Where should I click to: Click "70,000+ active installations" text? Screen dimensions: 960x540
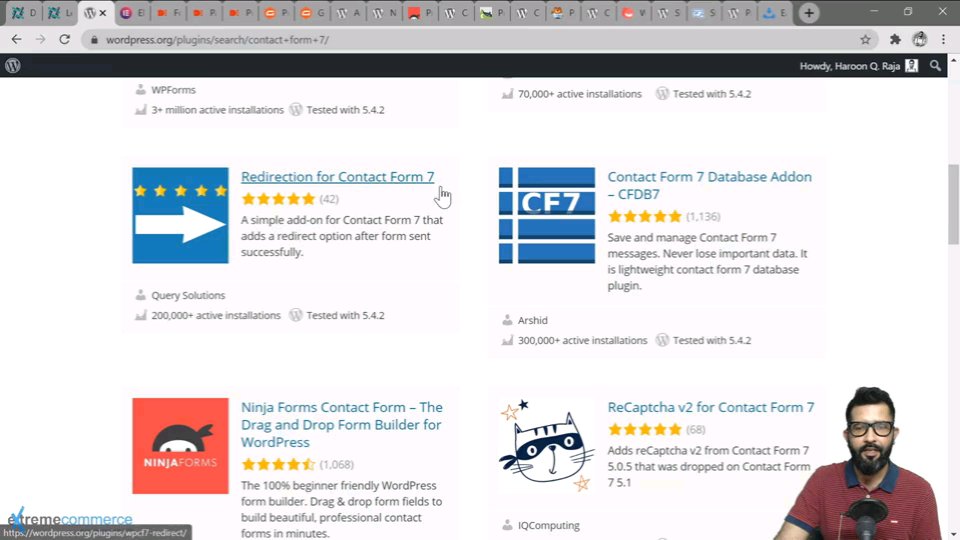(x=580, y=94)
